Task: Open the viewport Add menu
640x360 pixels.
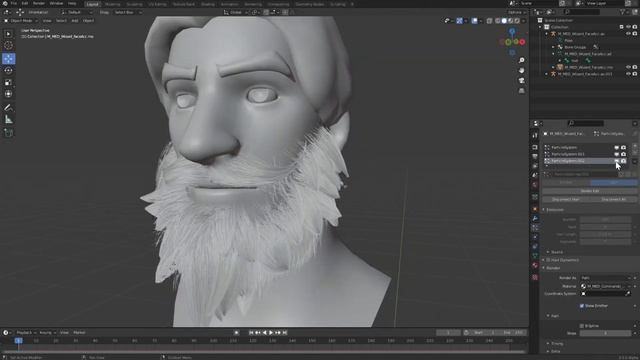Action: (x=75, y=20)
